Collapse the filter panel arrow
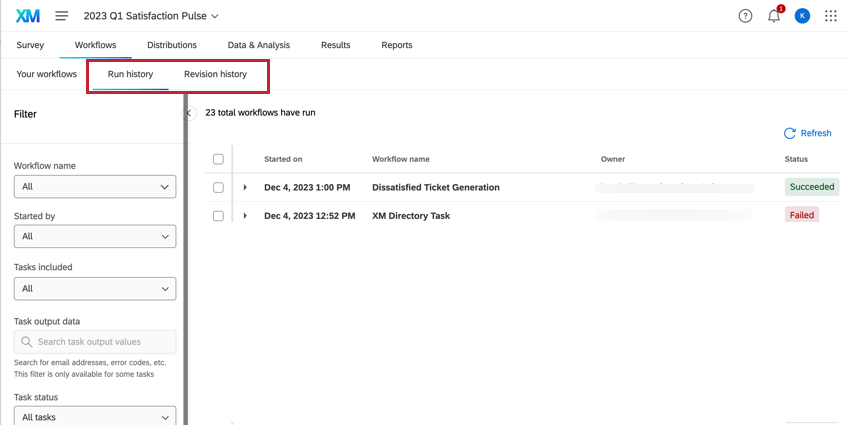The image size is (850, 425). tap(189, 113)
